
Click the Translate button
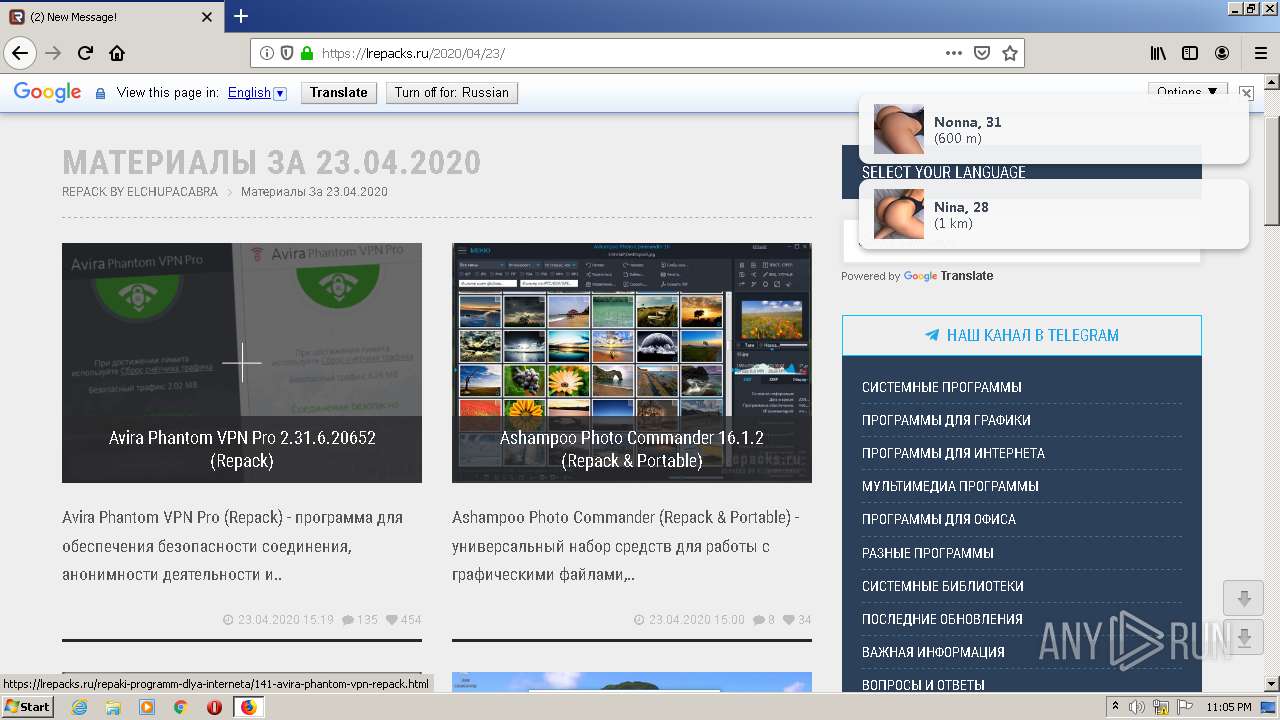pos(339,92)
